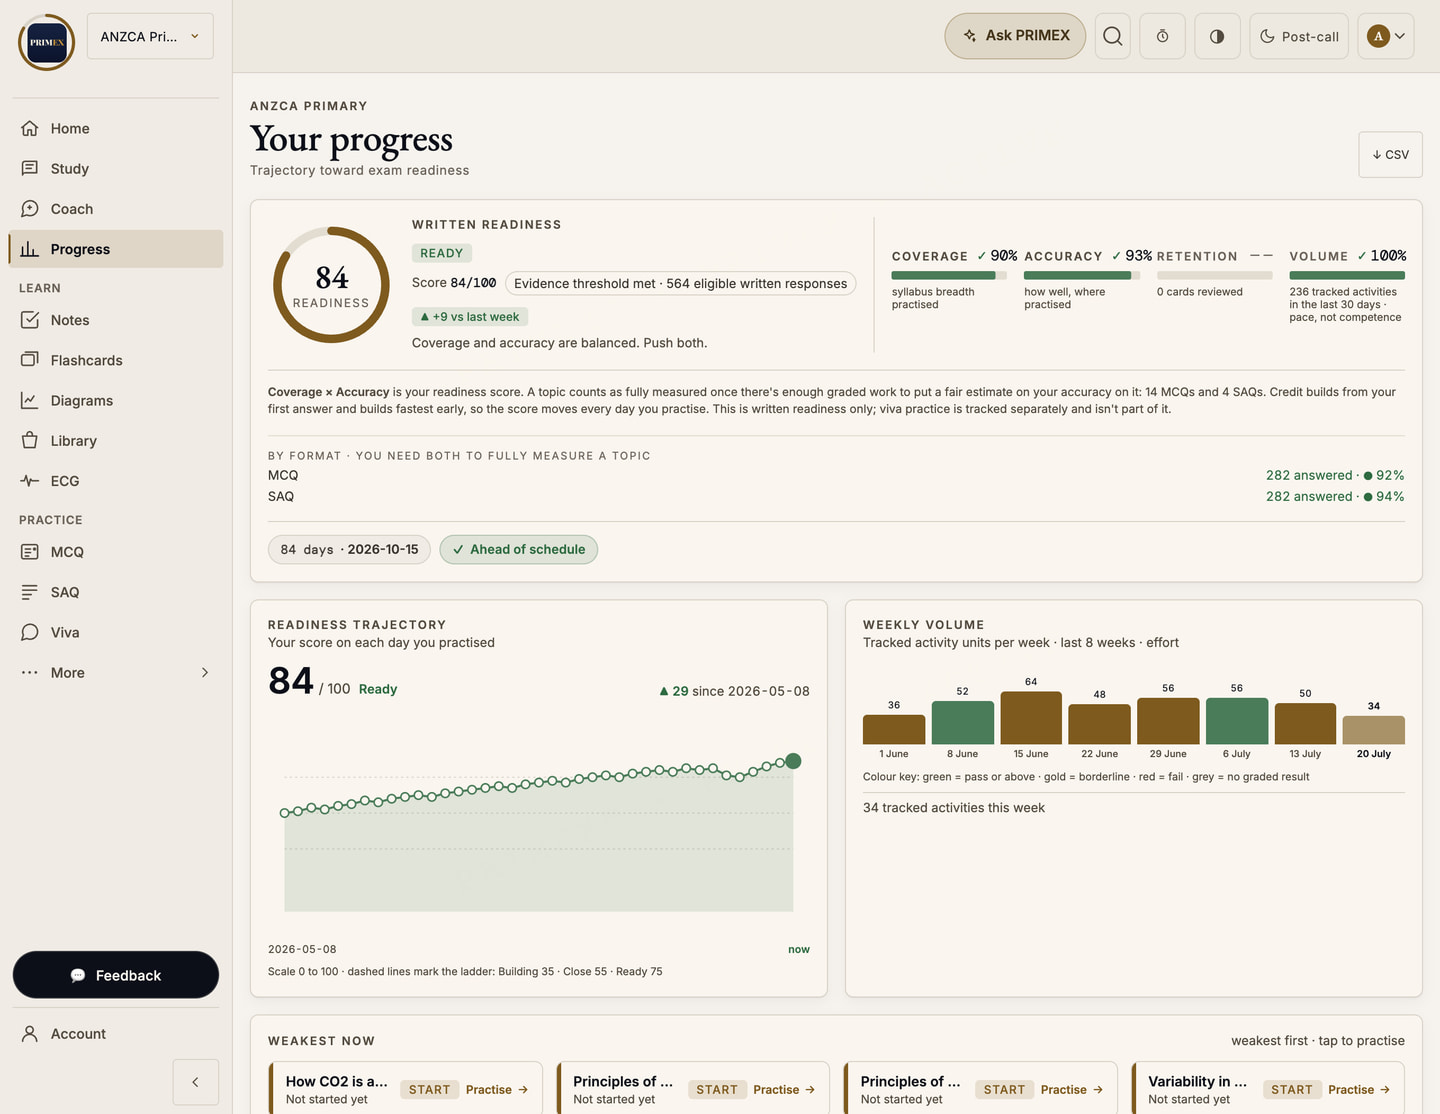
Task: Open the search icon in top bar
Action: (x=1112, y=36)
